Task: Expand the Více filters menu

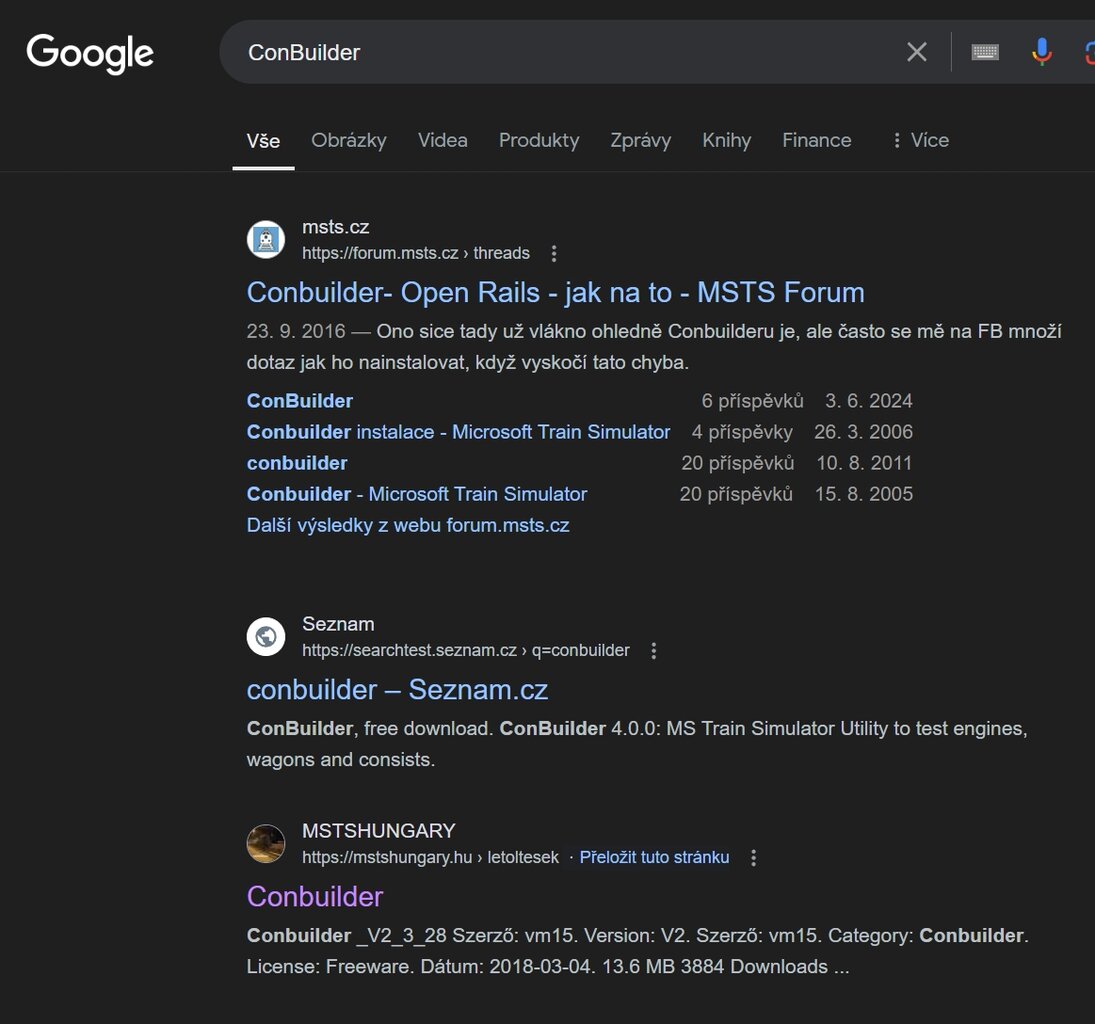Action: pos(919,140)
